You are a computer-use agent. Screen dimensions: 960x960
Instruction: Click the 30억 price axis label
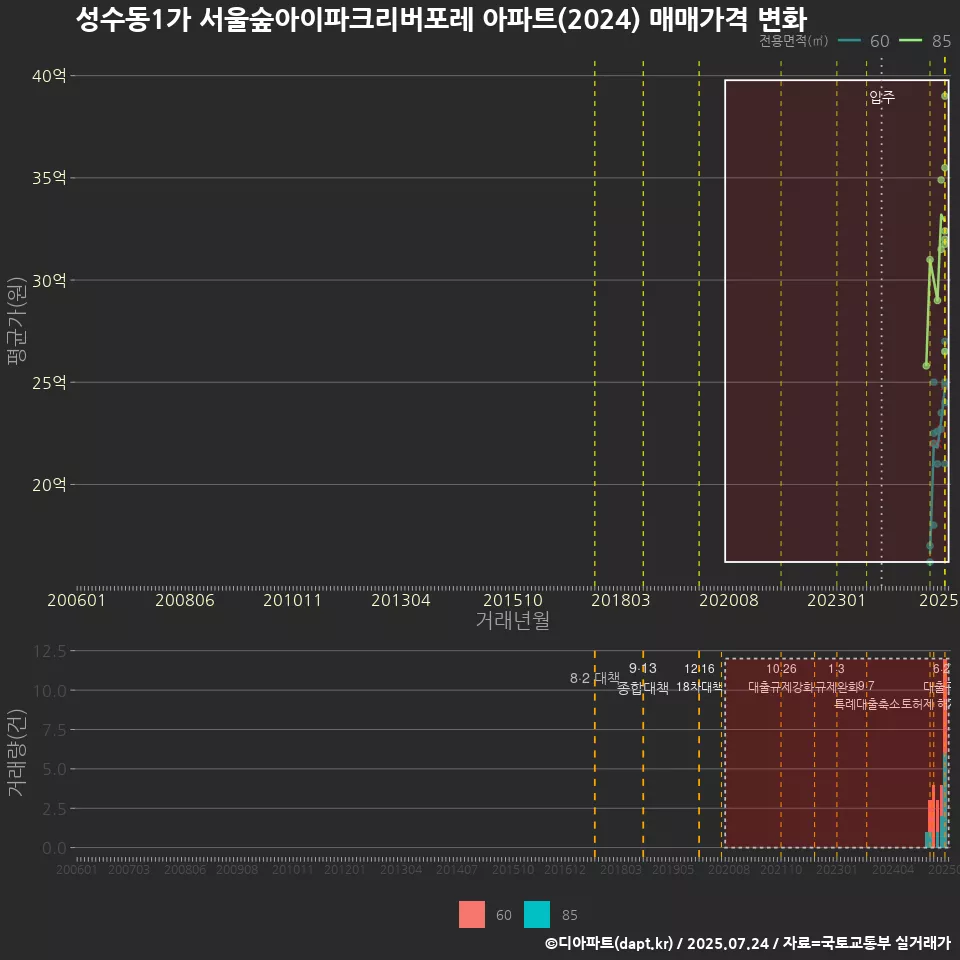coord(49,280)
